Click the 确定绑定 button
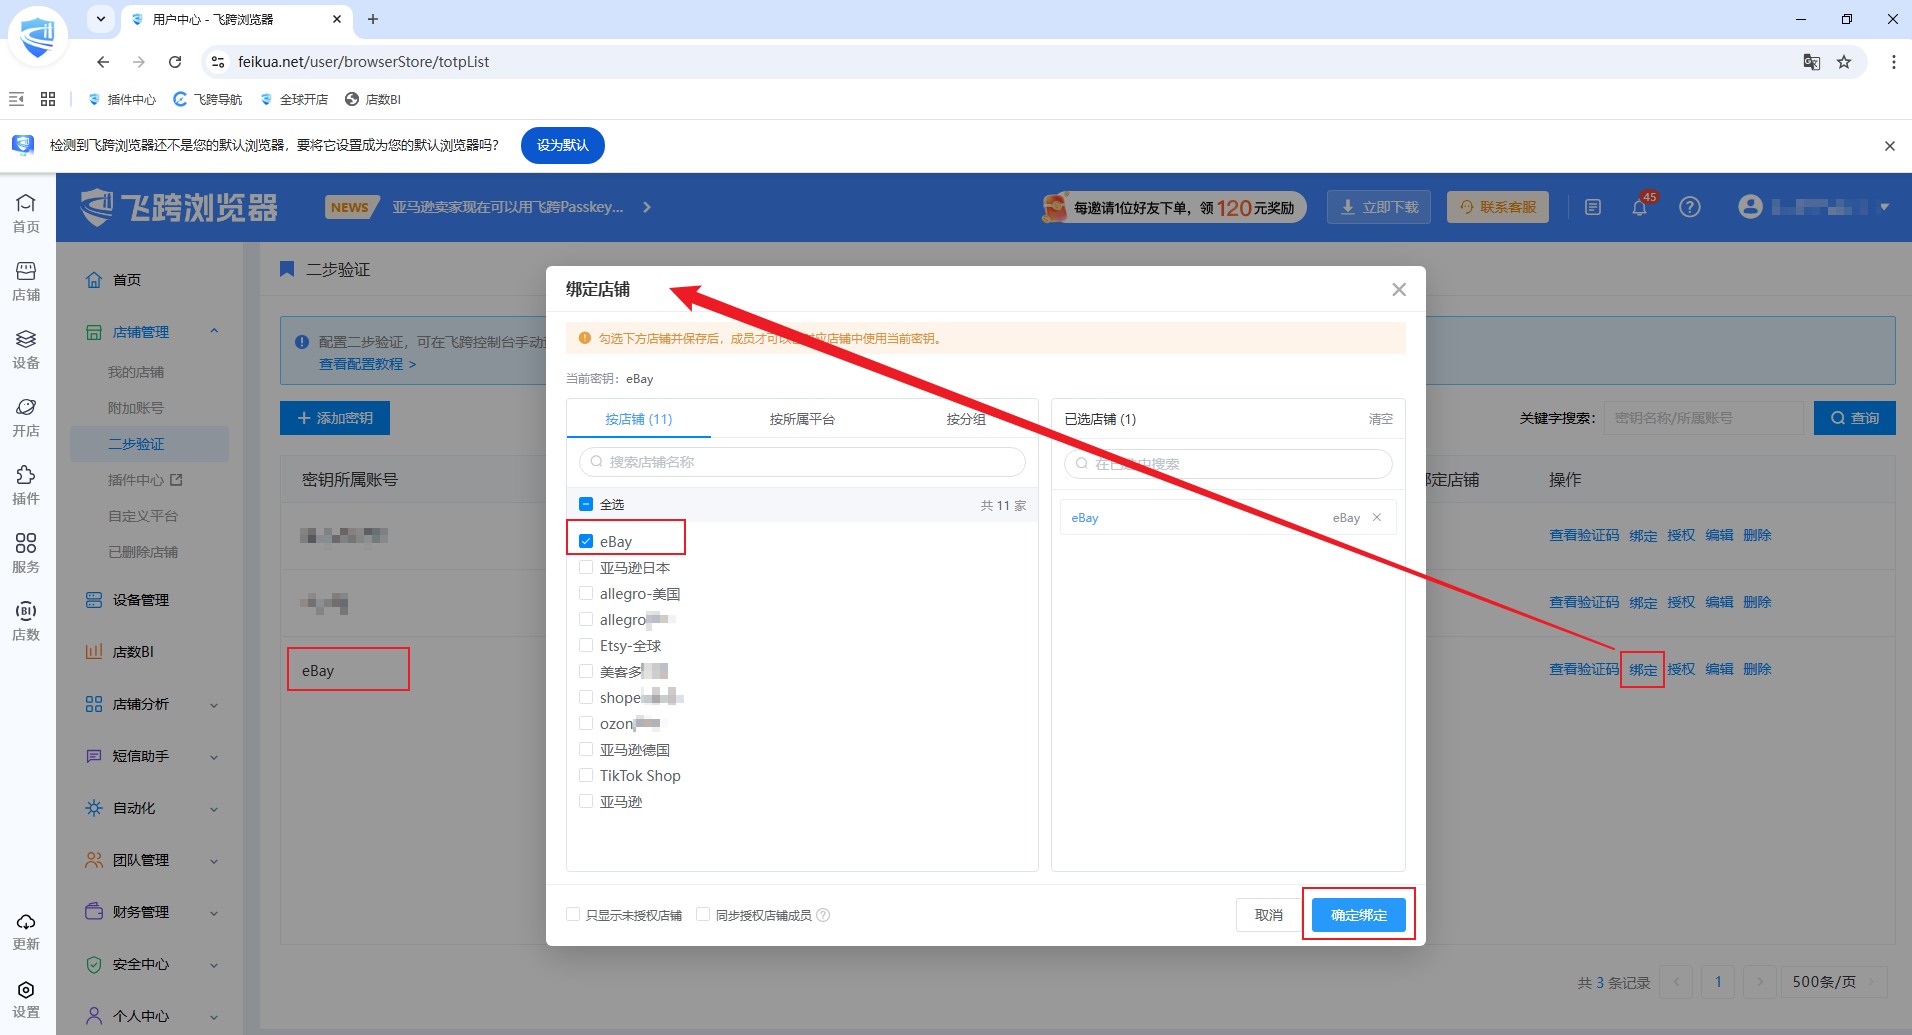 click(x=1359, y=915)
